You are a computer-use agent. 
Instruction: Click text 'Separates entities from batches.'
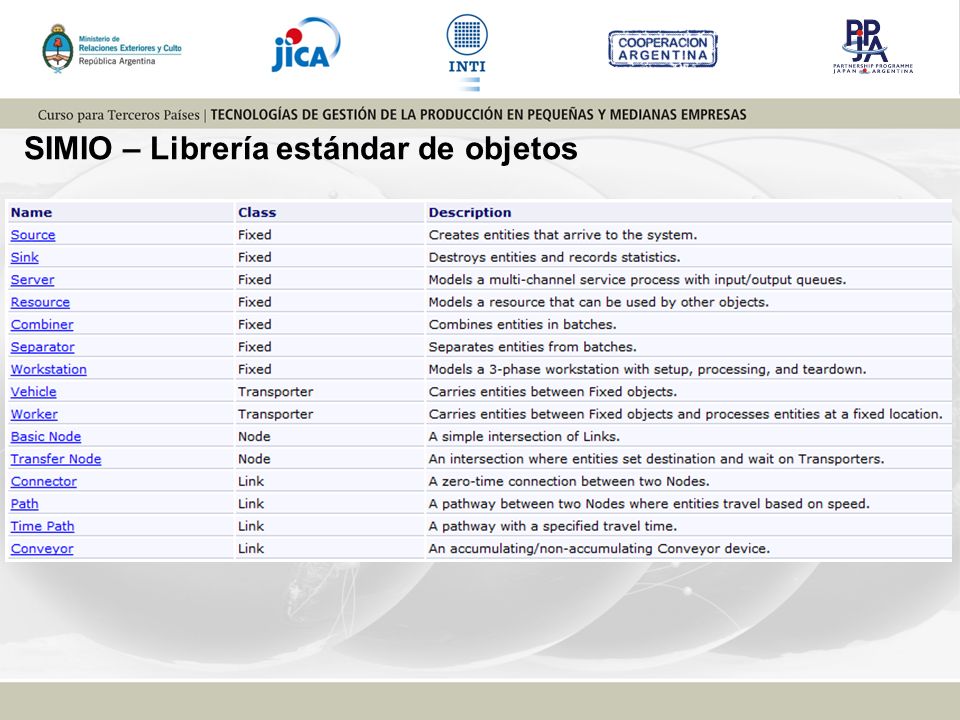tap(532, 347)
